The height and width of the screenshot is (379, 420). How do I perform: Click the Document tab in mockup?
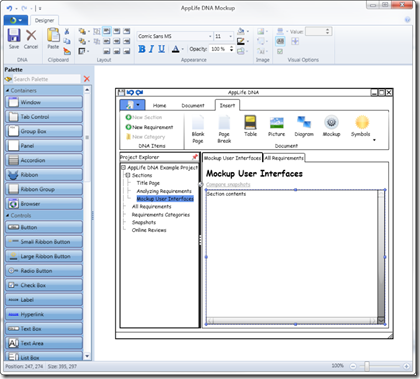point(193,105)
